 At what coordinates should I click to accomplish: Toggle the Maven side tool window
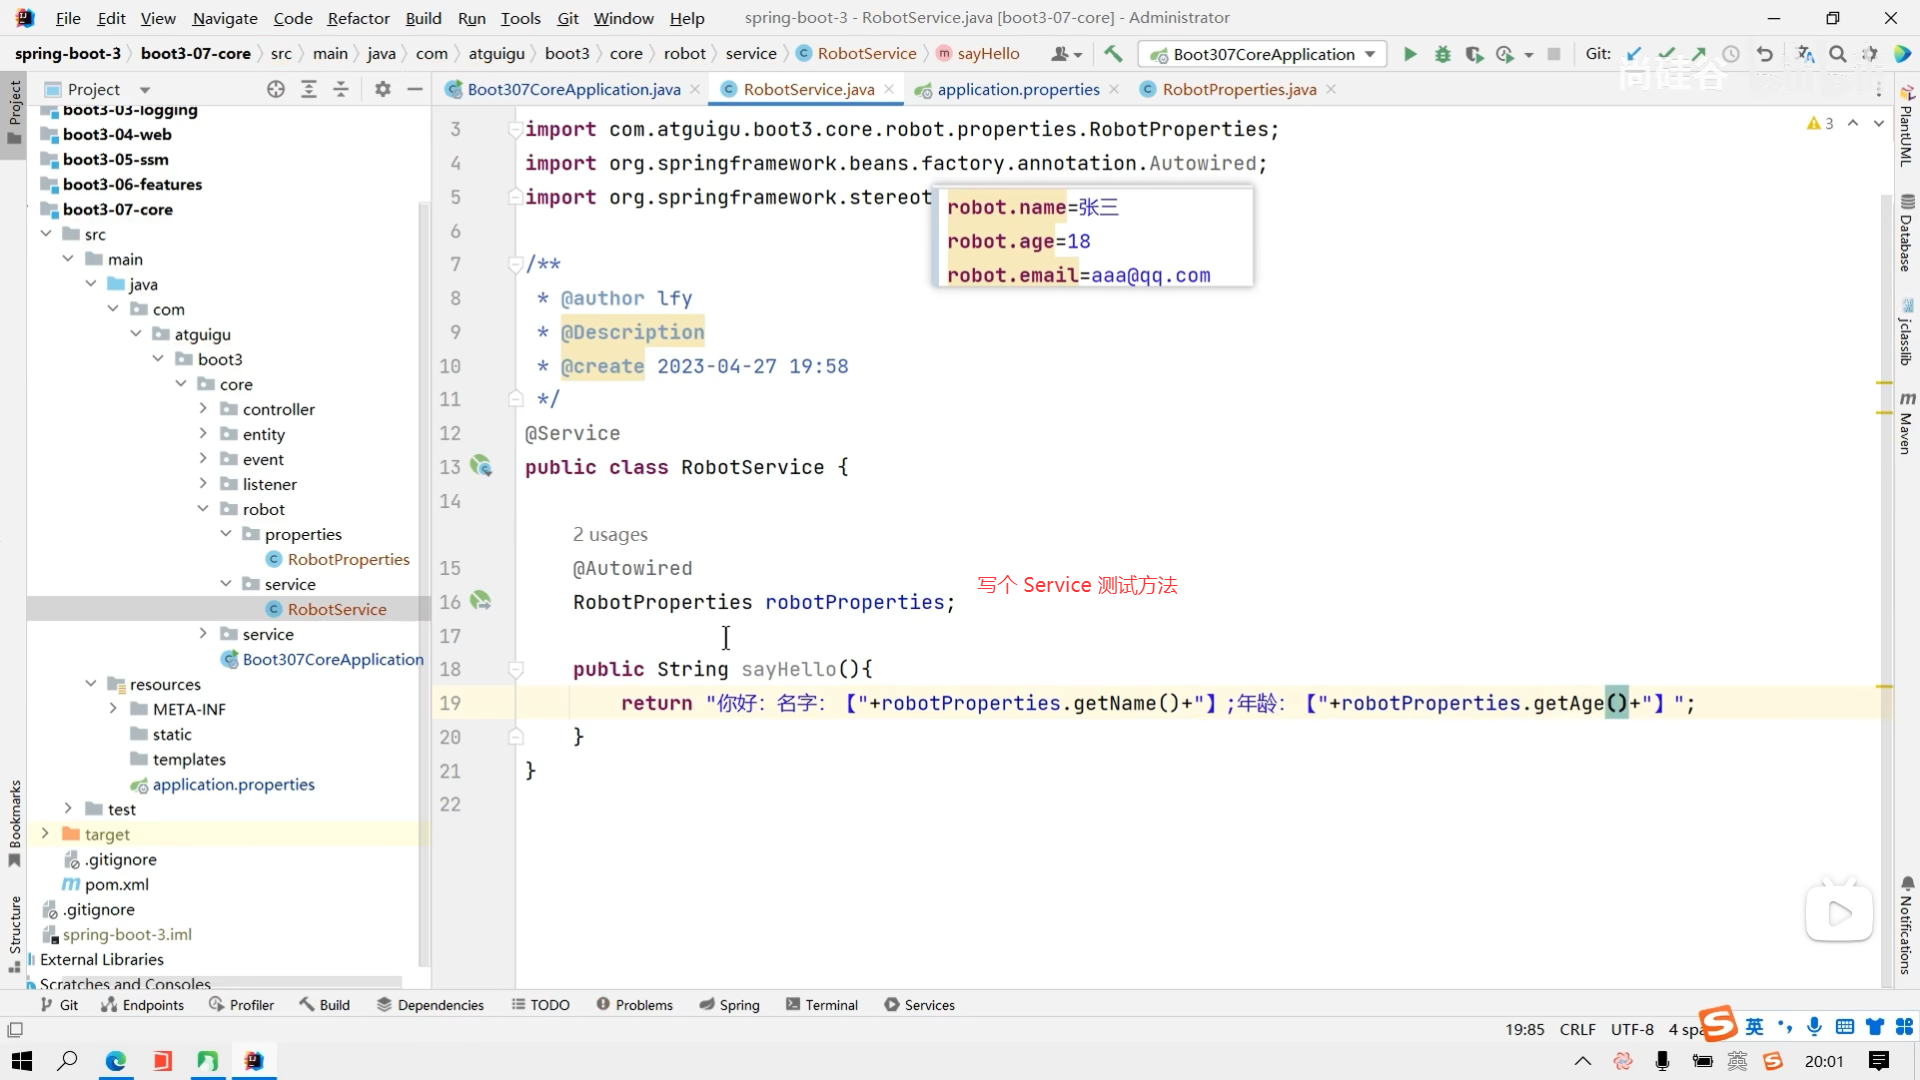(x=1906, y=423)
